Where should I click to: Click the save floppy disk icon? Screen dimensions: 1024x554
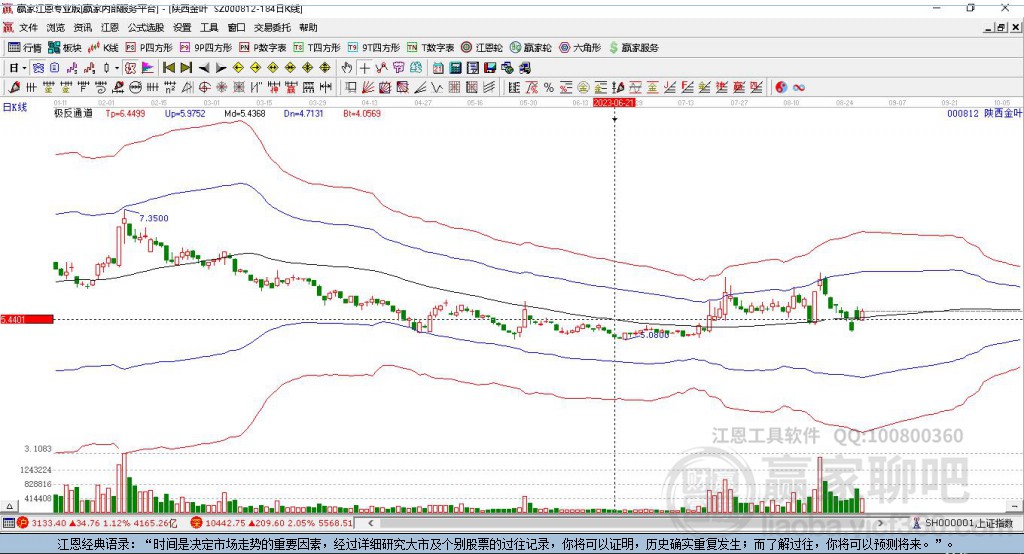[x=490, y=68]
